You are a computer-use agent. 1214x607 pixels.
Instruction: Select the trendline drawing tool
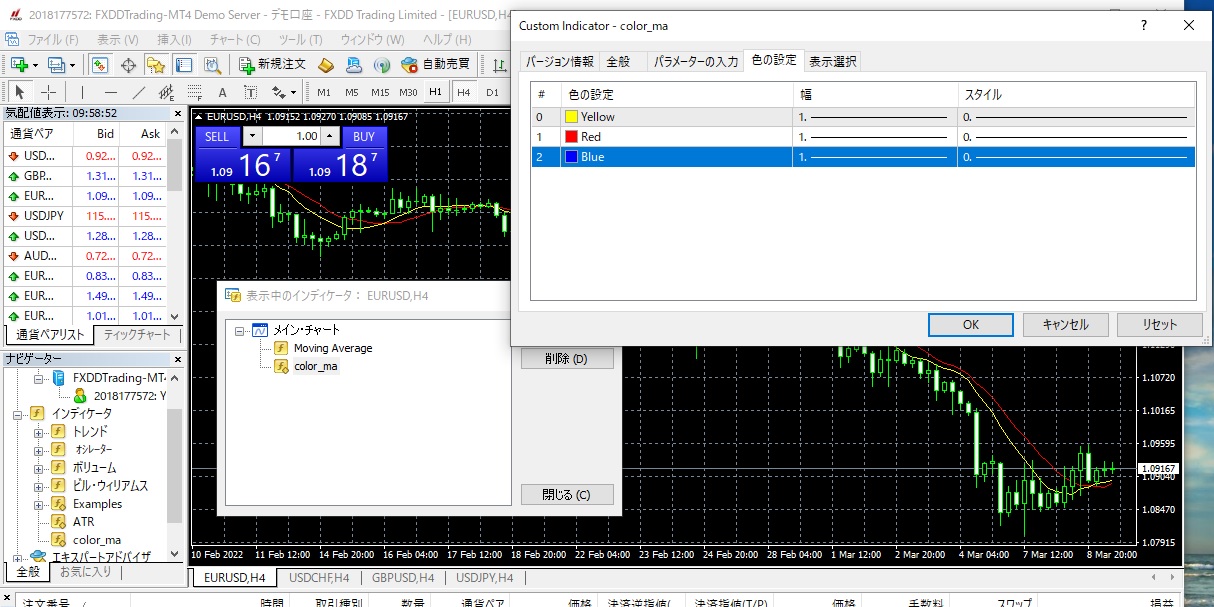(139, 92)
